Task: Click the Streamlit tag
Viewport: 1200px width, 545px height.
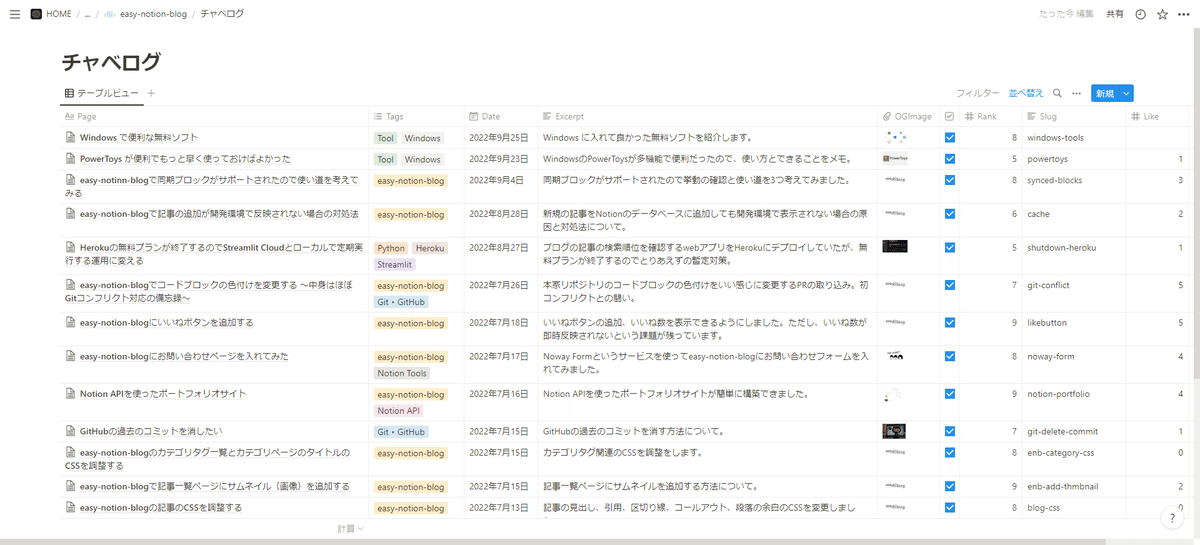Action: [x=395, y=265]
